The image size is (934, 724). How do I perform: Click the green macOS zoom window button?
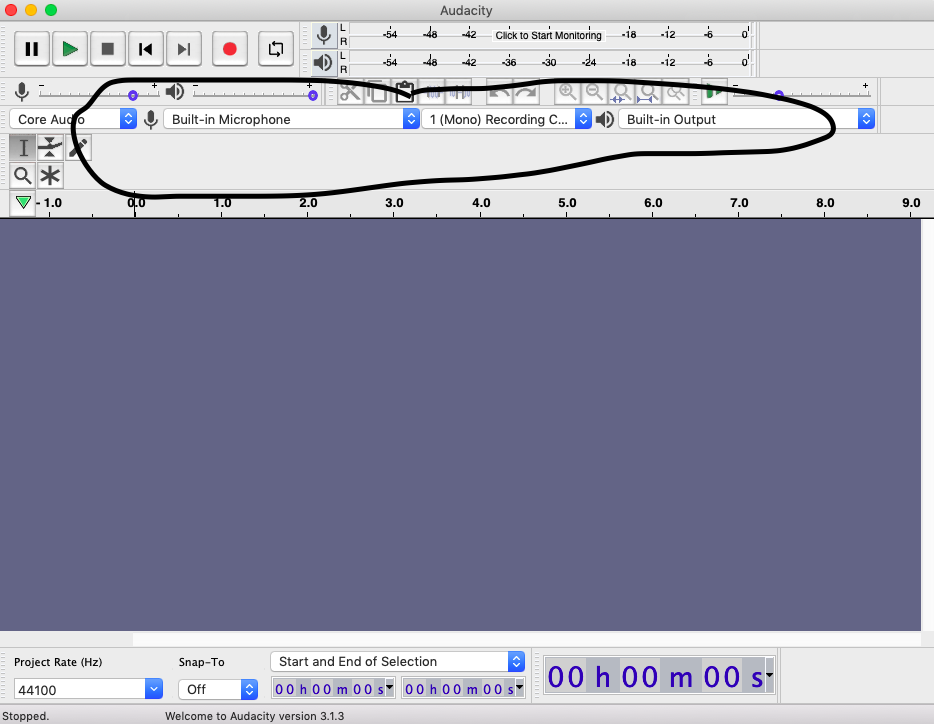(51, 10)
